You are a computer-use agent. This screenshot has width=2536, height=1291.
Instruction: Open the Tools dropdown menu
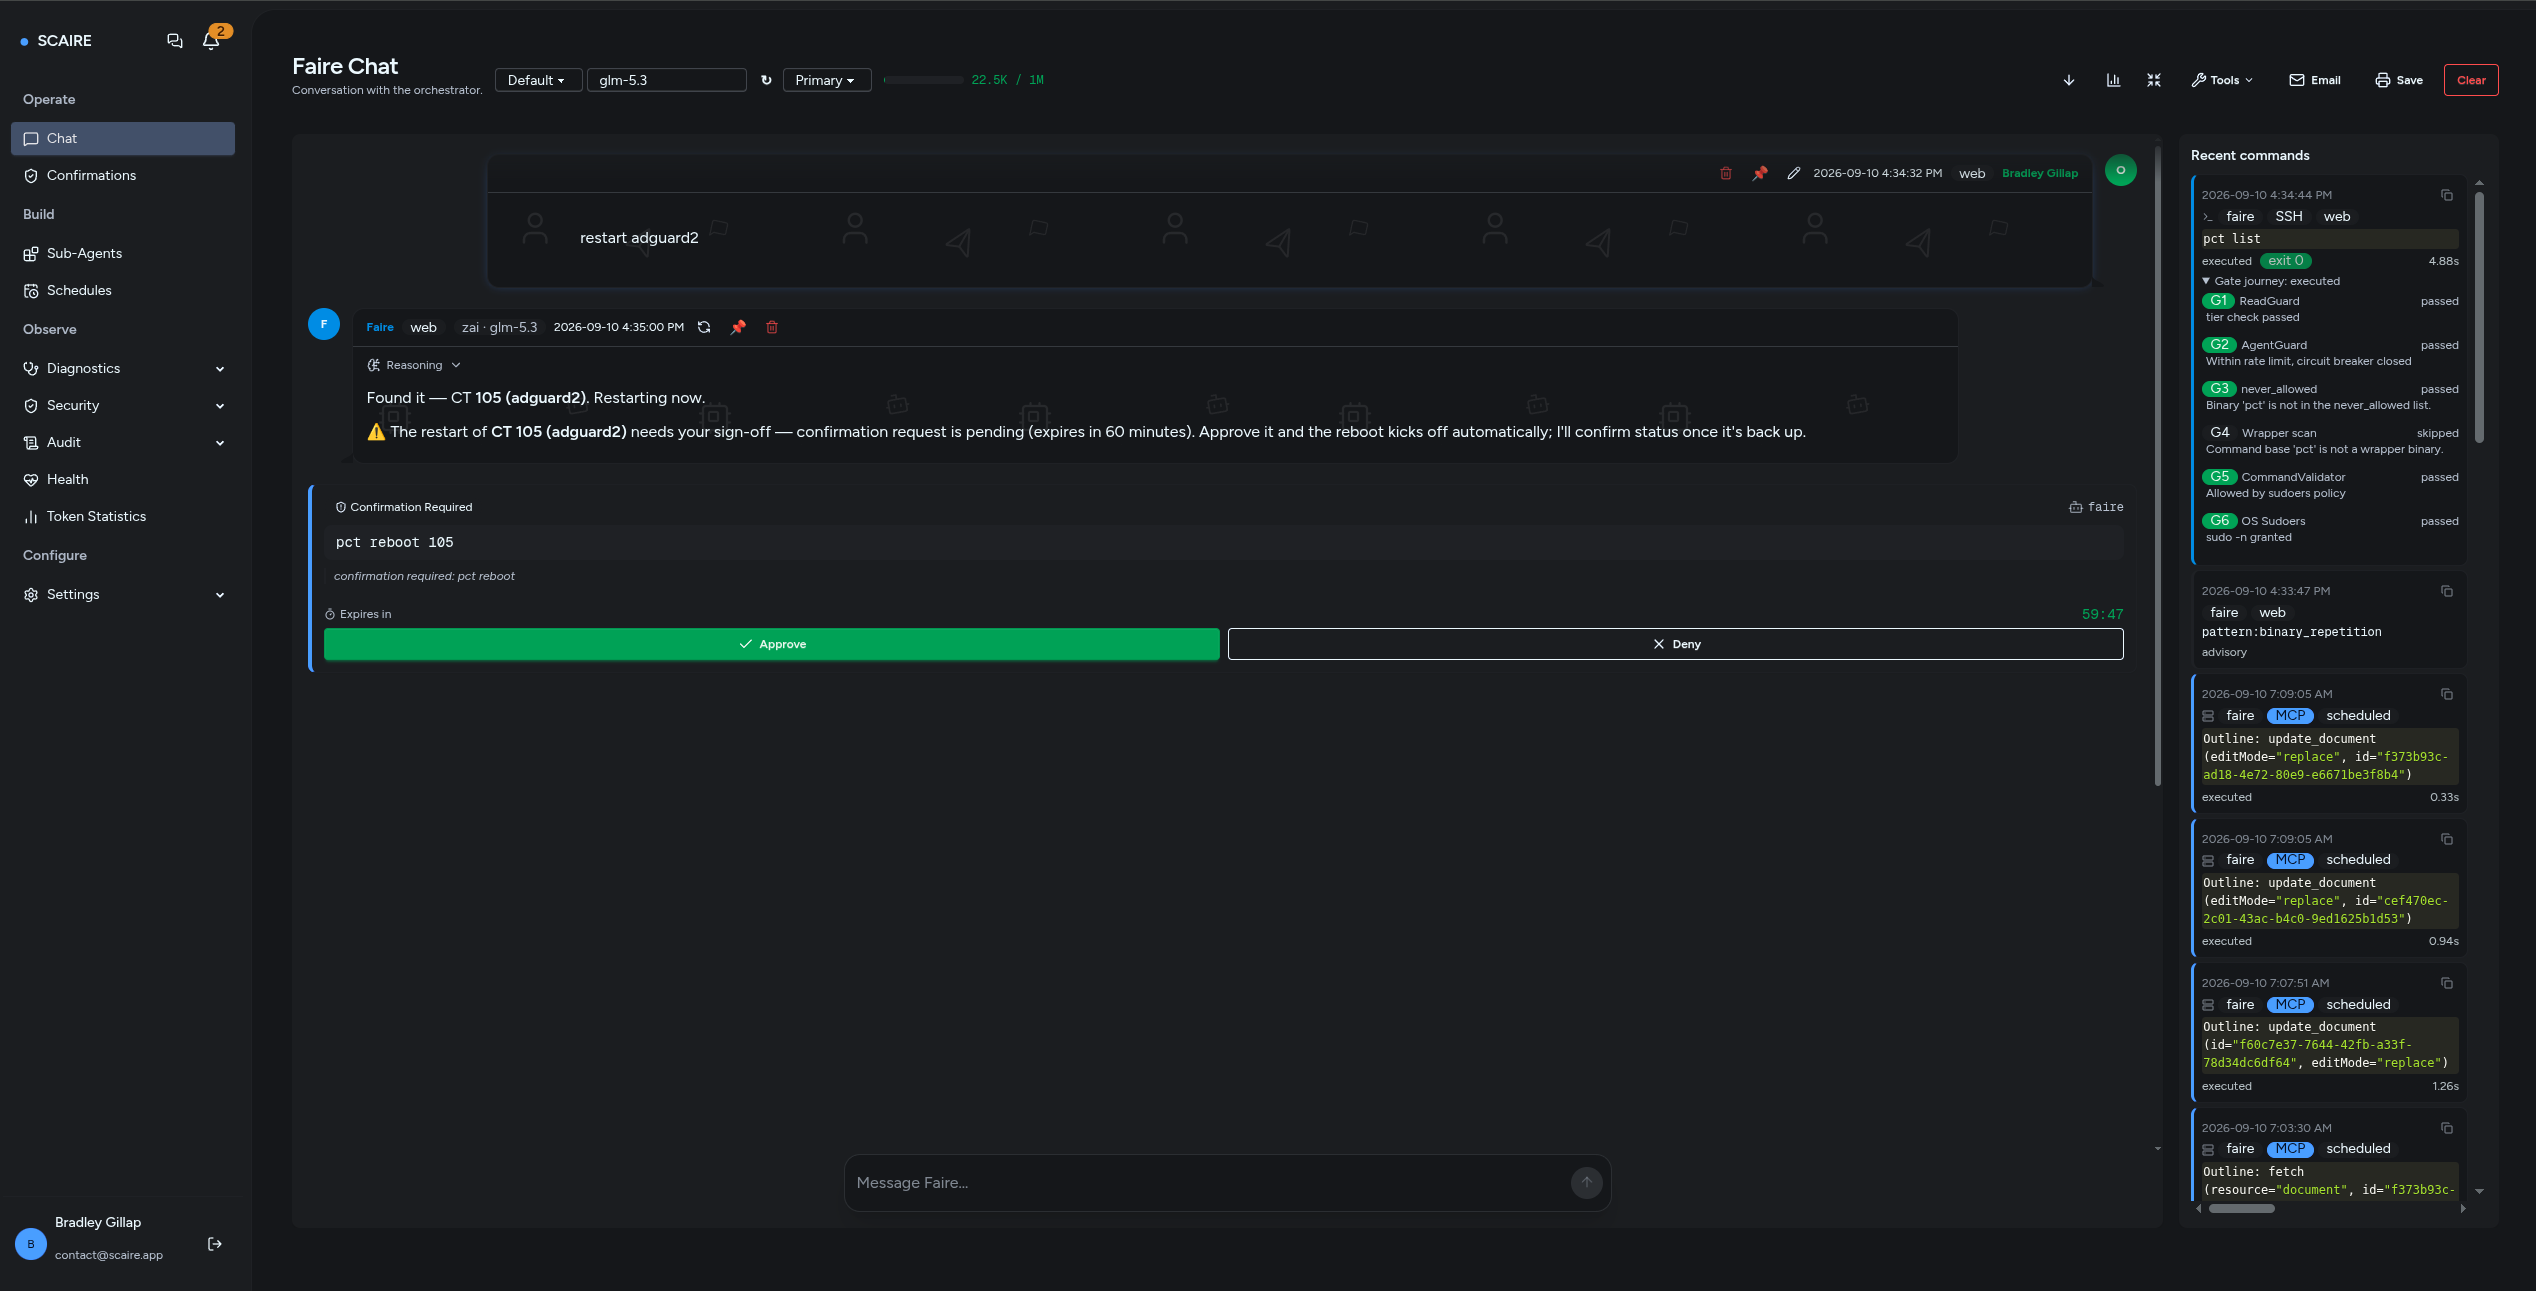pyautogui.click(x=2222, y=80)
